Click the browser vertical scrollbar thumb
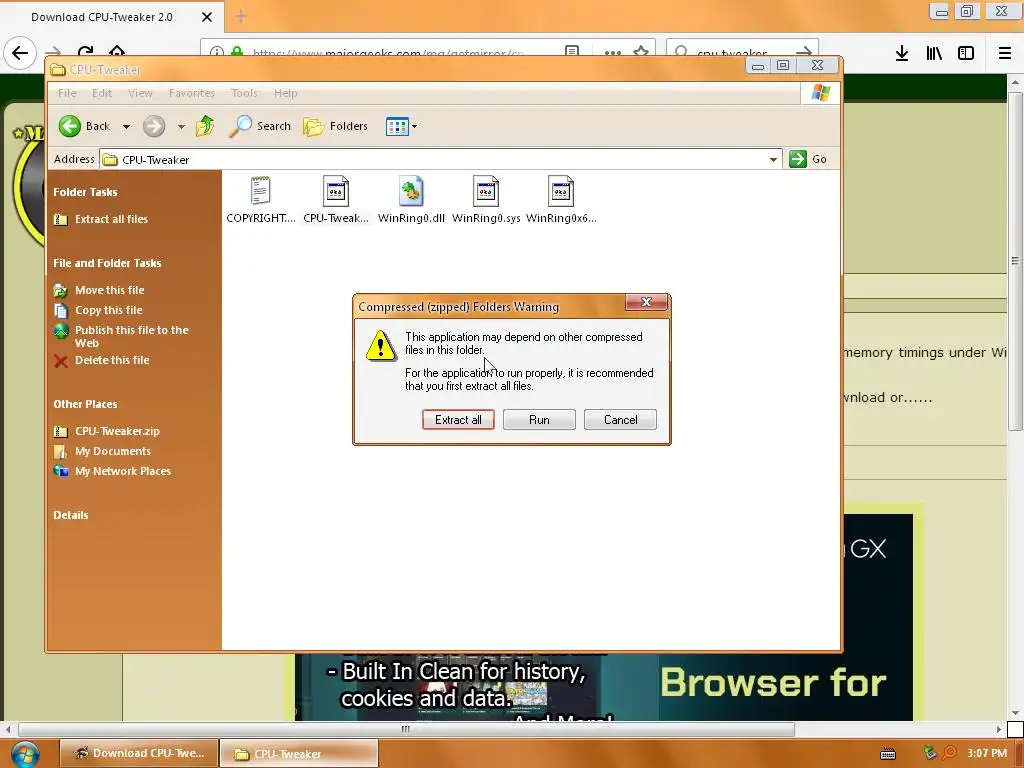This screenshot has width=1024, height=768. point(1015,261)
